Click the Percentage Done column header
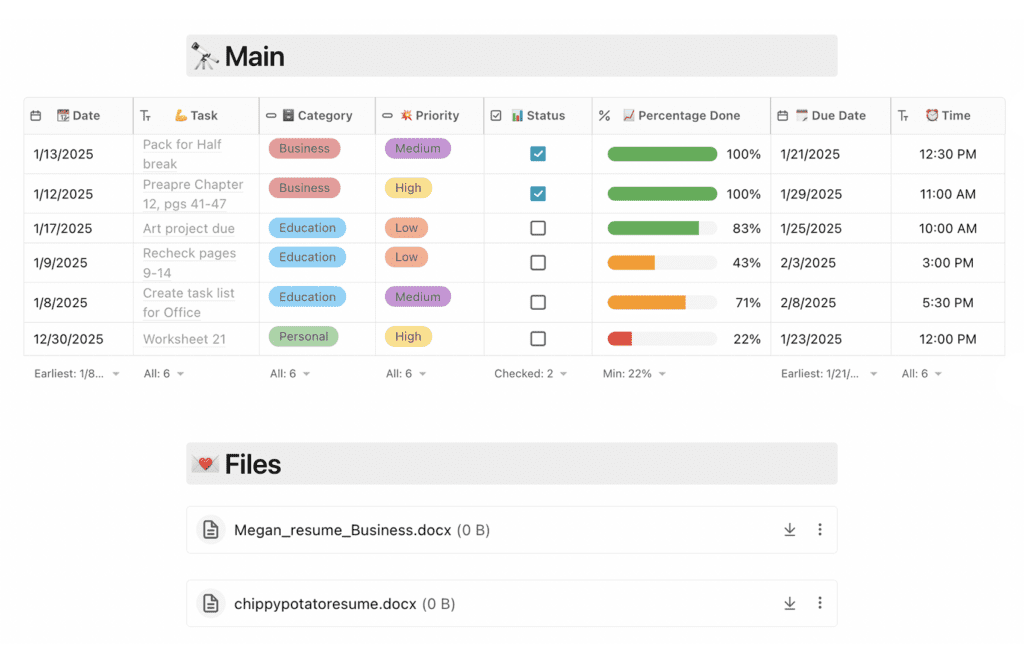The image size is (1024, 663). [680, 116]
